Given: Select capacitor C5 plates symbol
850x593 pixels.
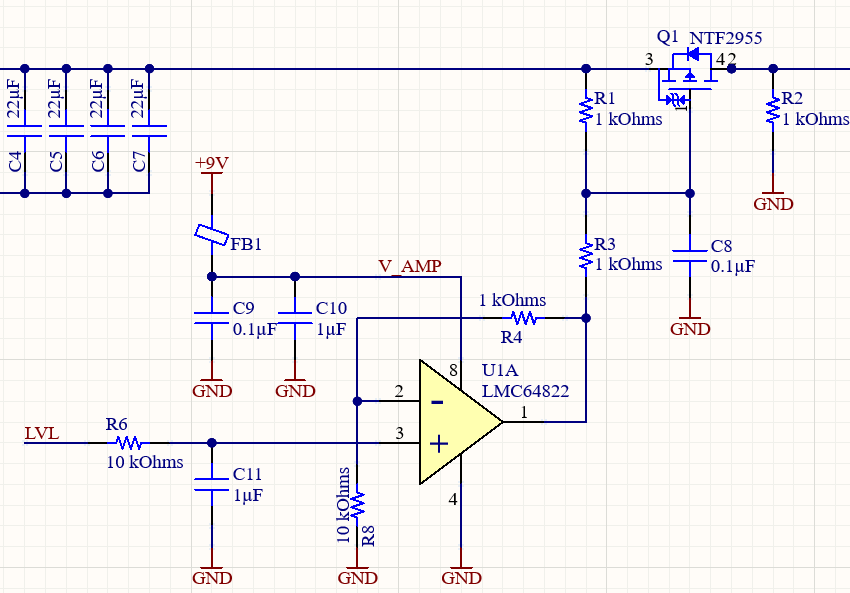Looking at the screenshot, I should coord(66,131).
